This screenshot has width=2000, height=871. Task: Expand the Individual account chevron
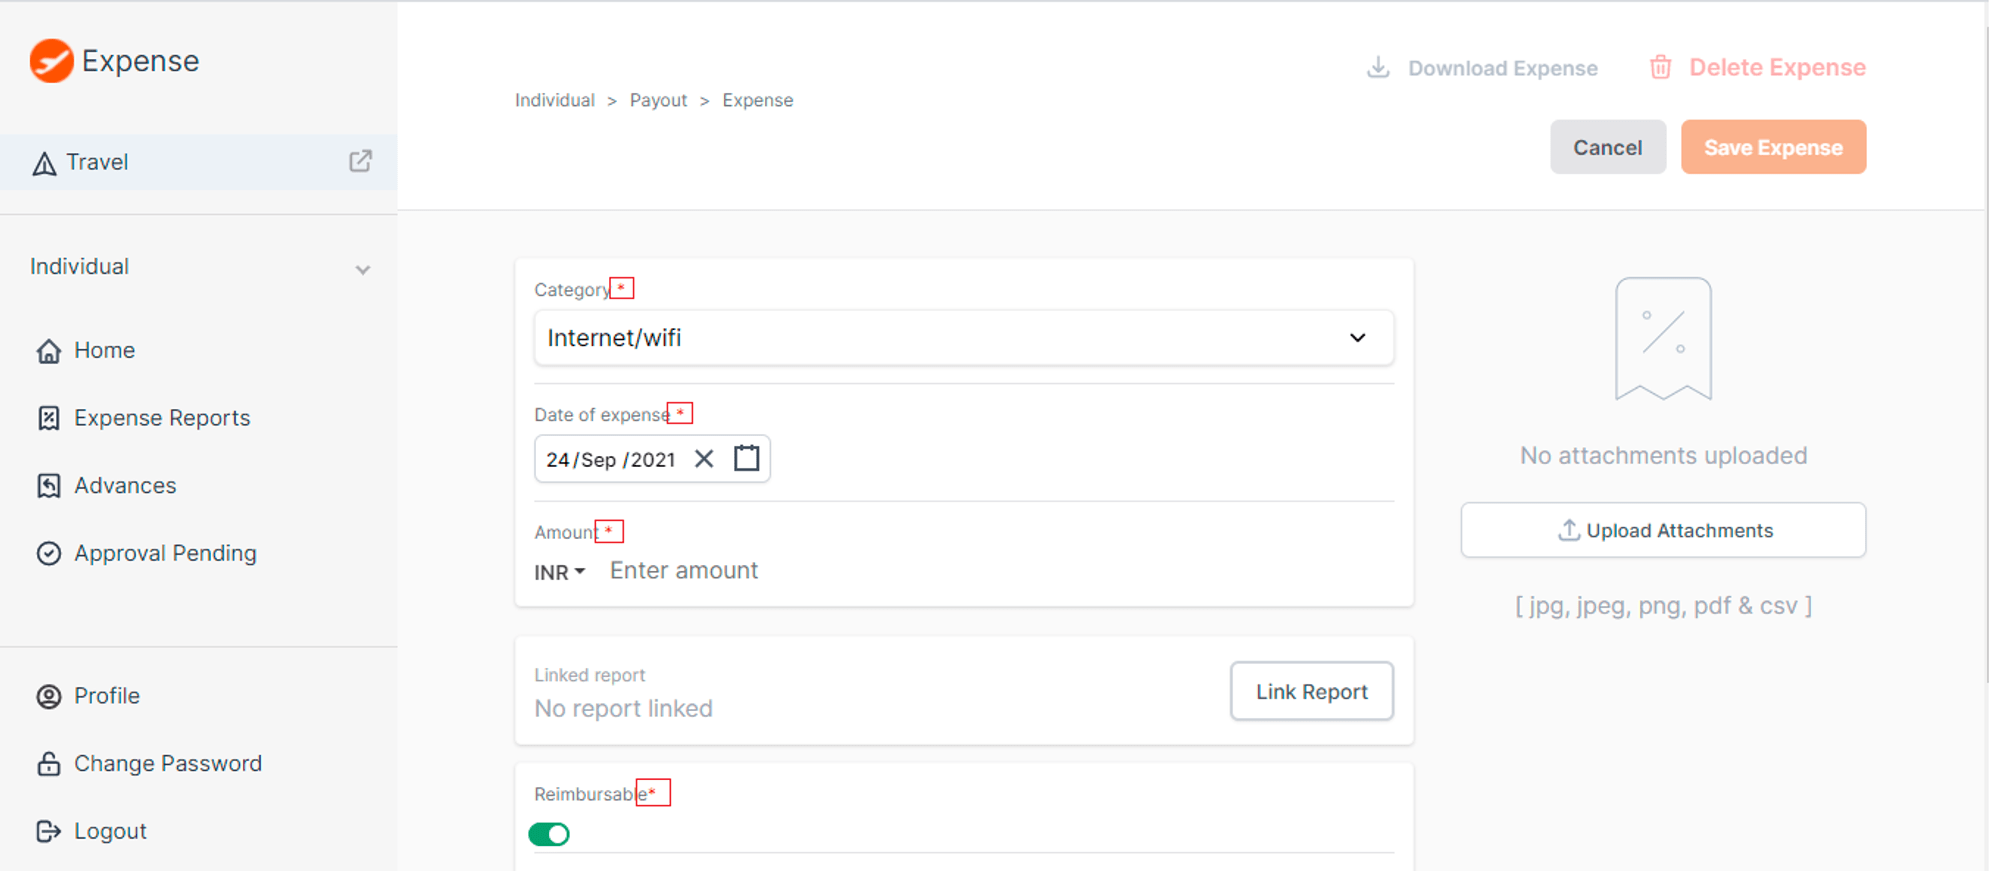[363, 270]
